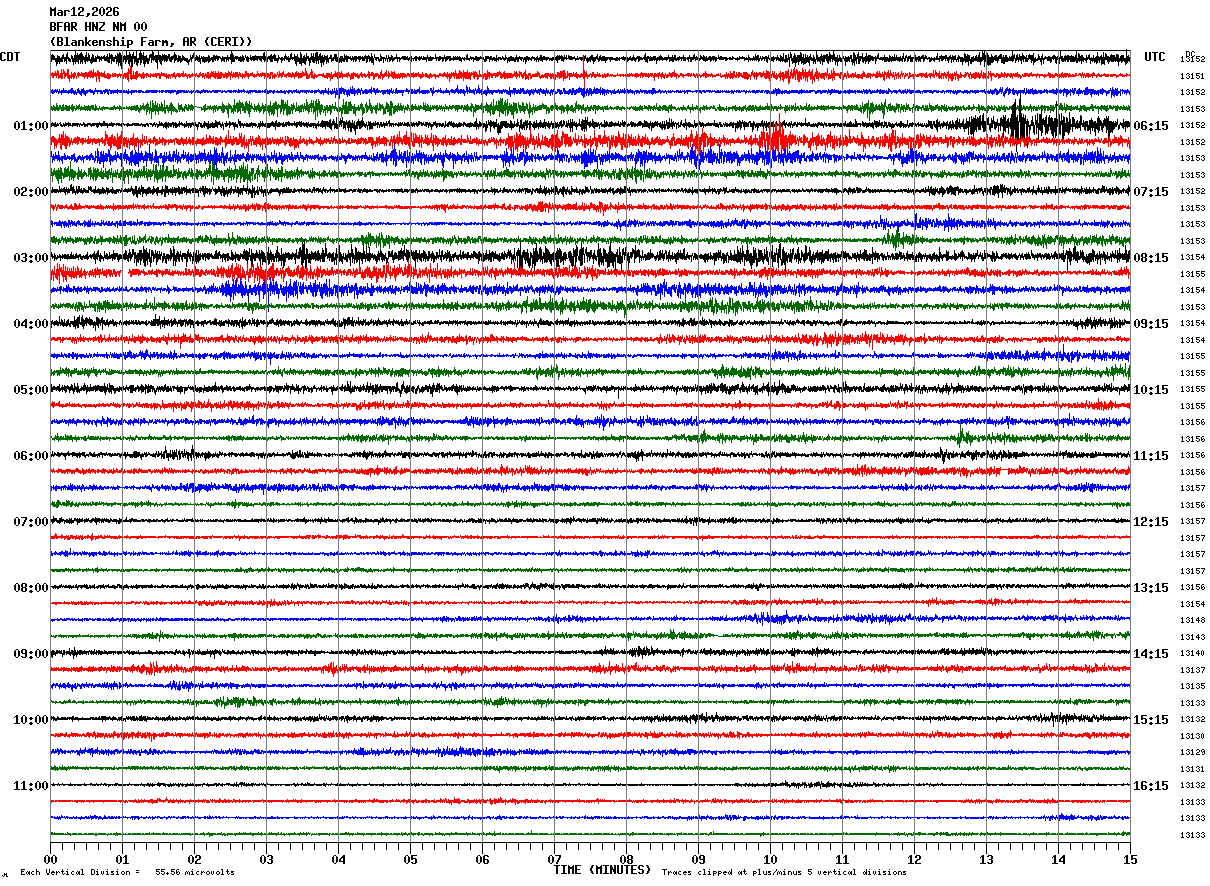The image size is (1210, 886).
Task: Select the 09:00 CDT time label
Action: (31, 654)
